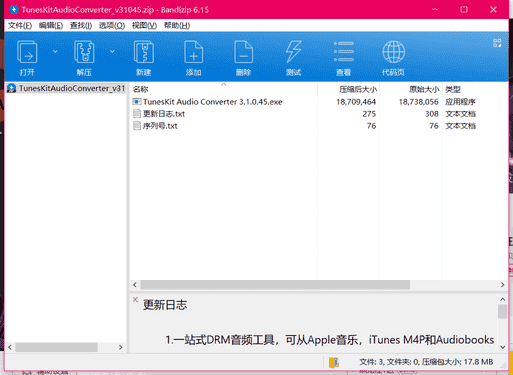513x375 pixels.
Task: Open the 视图(V) menu
Action: 144,26
